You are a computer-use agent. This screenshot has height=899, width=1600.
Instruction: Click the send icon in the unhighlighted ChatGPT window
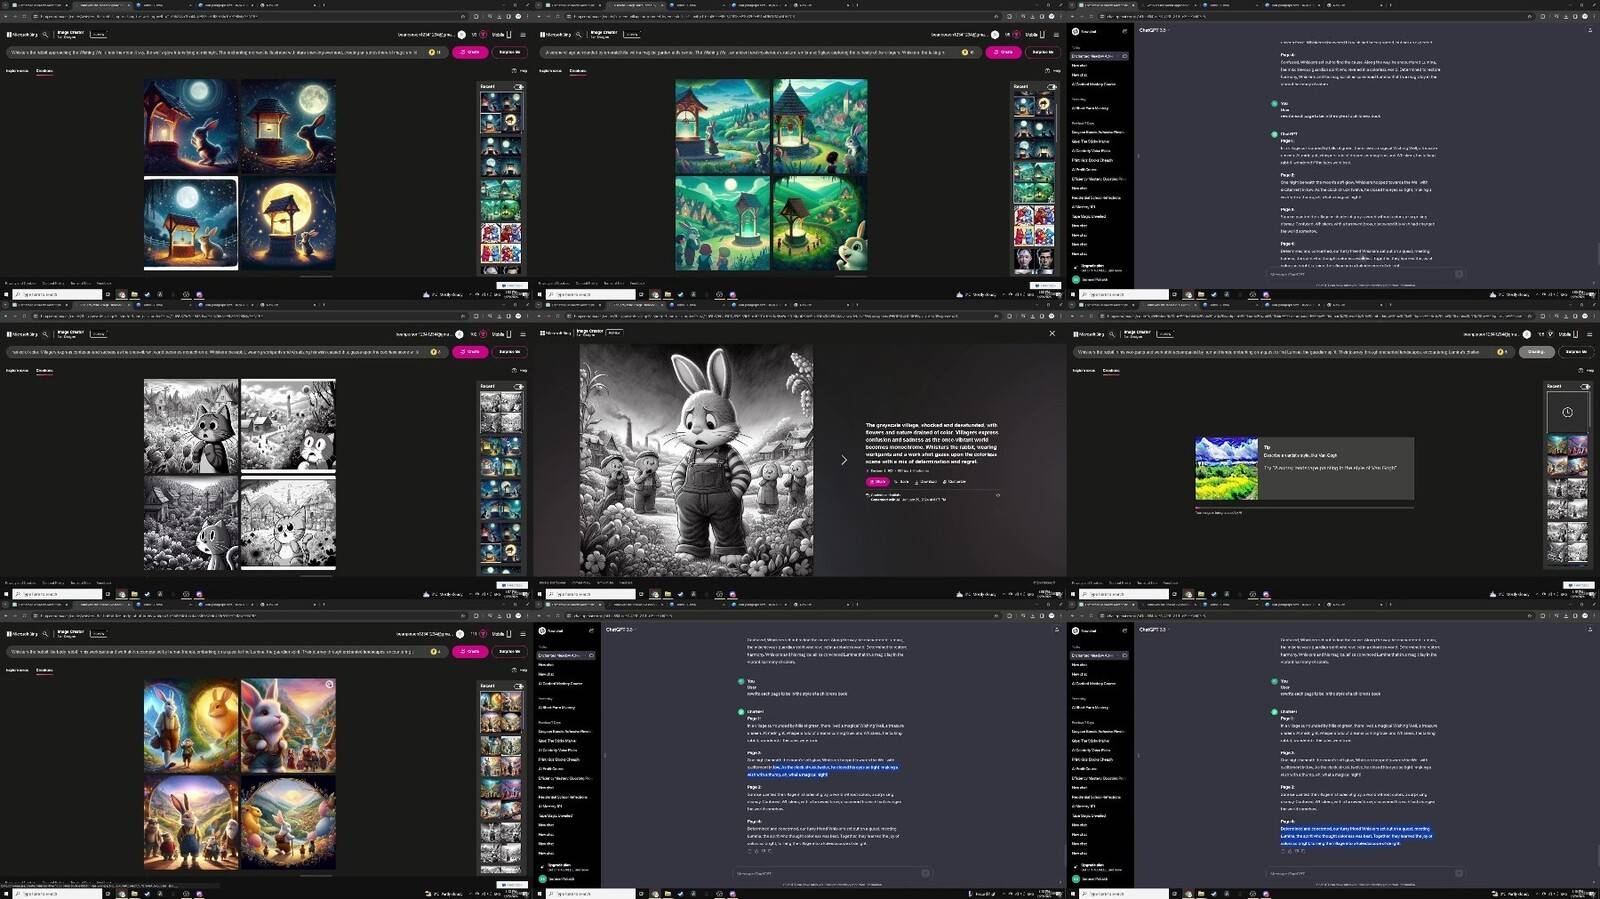[1458, 273]
